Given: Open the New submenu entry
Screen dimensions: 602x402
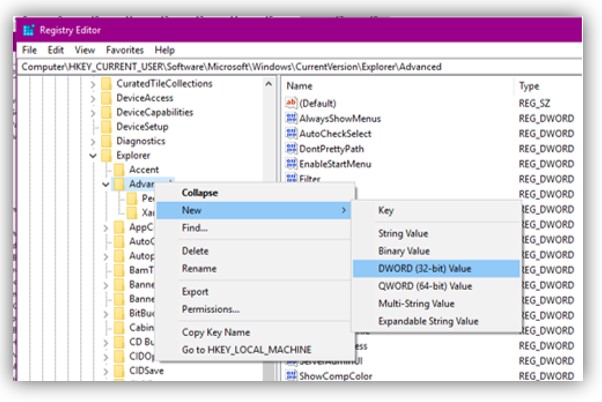Looking at the screenshot, I should 254,210.
